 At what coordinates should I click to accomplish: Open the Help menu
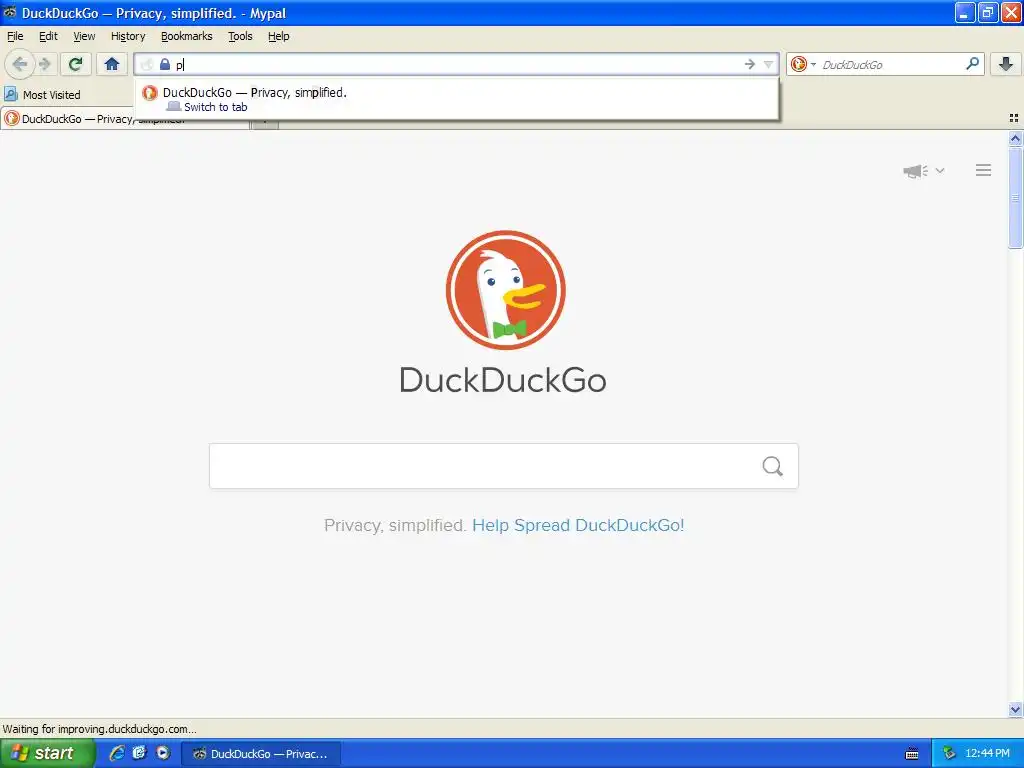pos(278,36)
